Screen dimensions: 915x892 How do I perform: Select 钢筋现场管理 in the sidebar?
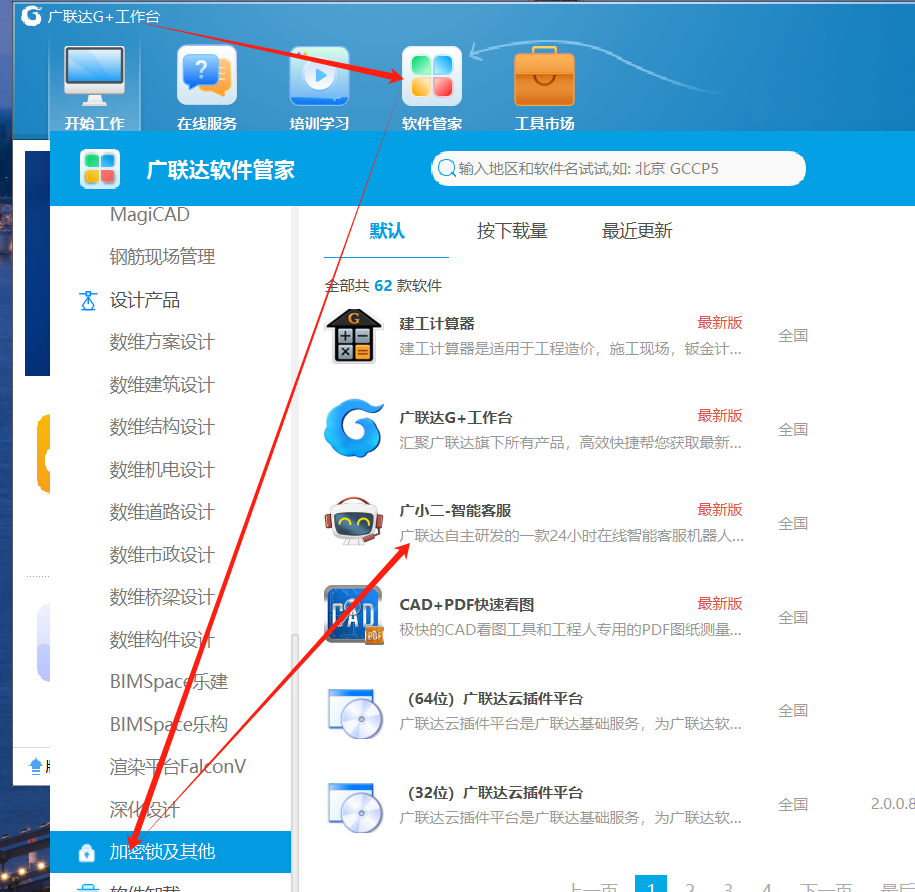coord(162,257)
